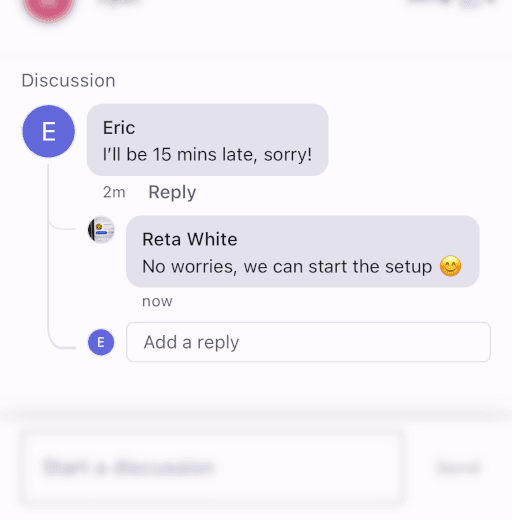Click the thread connector line below Eric's avatar
The image size is (512, 520).
pos(48,253)
